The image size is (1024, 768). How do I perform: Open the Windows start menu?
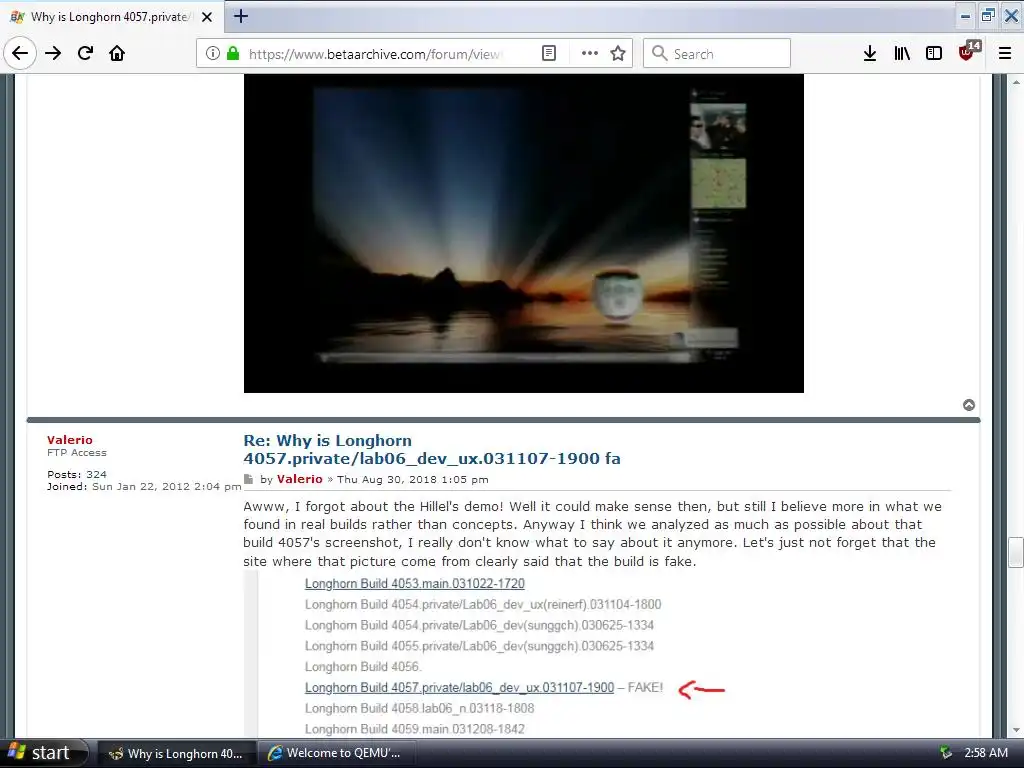(43, 753)
